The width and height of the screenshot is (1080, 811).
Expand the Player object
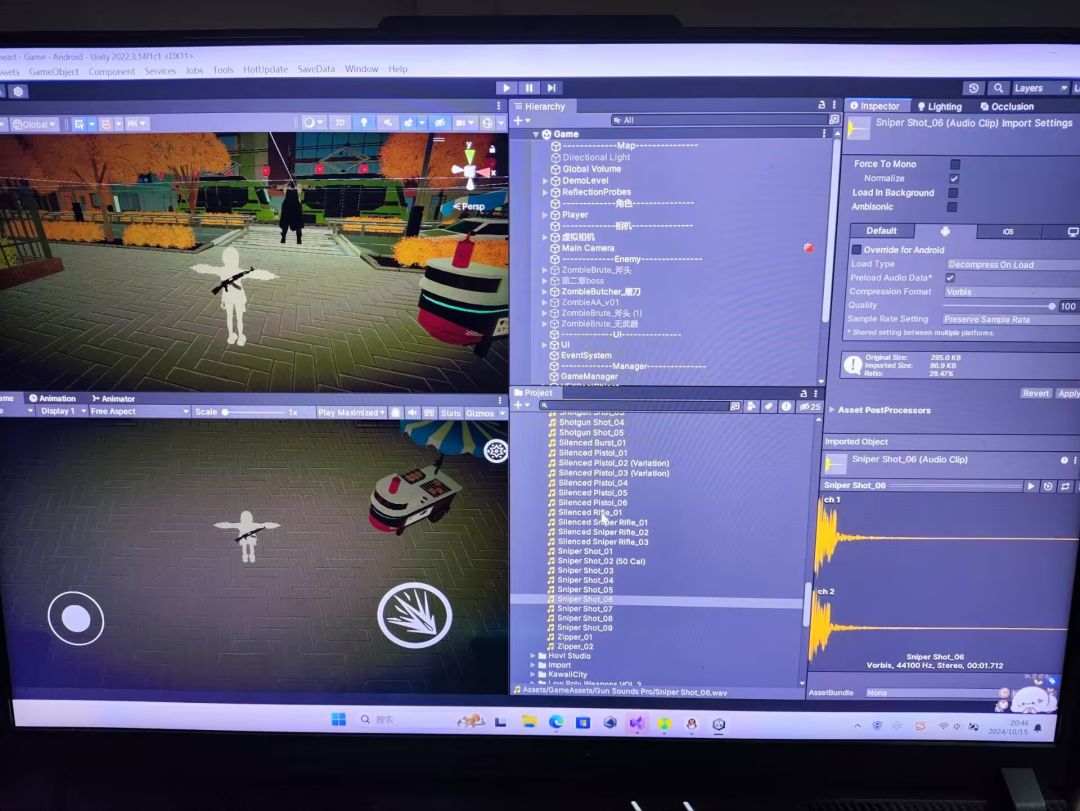545,215
